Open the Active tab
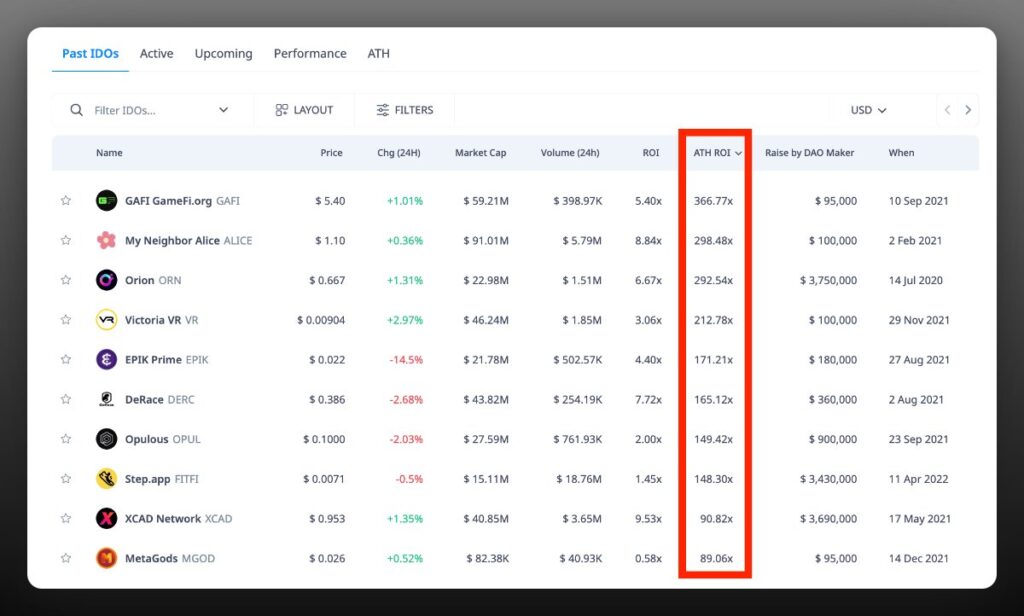Image resolution: width=1024 pixels, height=616 pixels. 157,54
